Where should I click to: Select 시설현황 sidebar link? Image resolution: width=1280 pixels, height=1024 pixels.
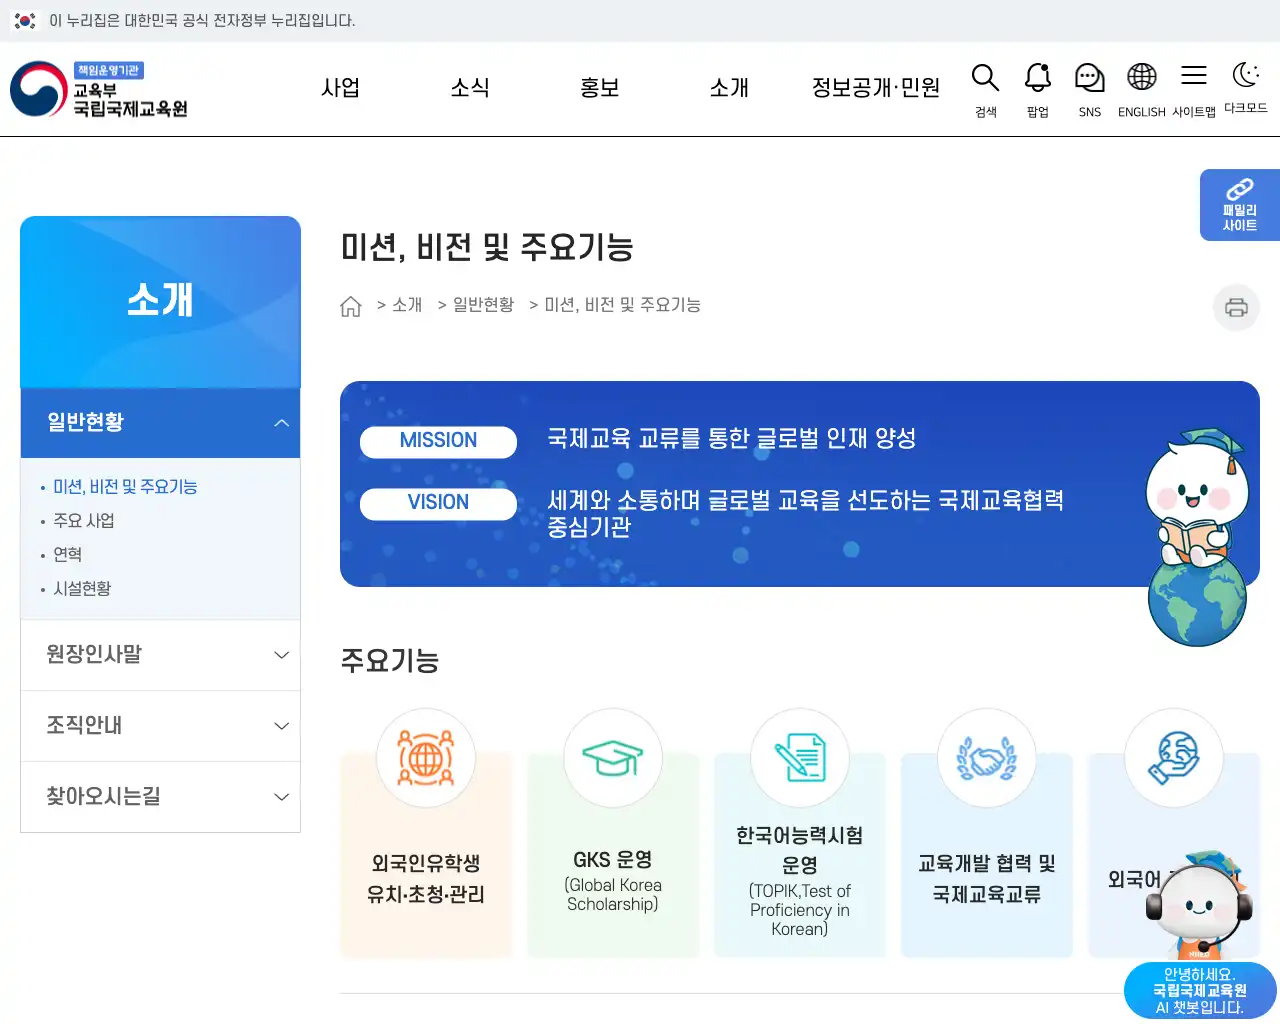82,589
